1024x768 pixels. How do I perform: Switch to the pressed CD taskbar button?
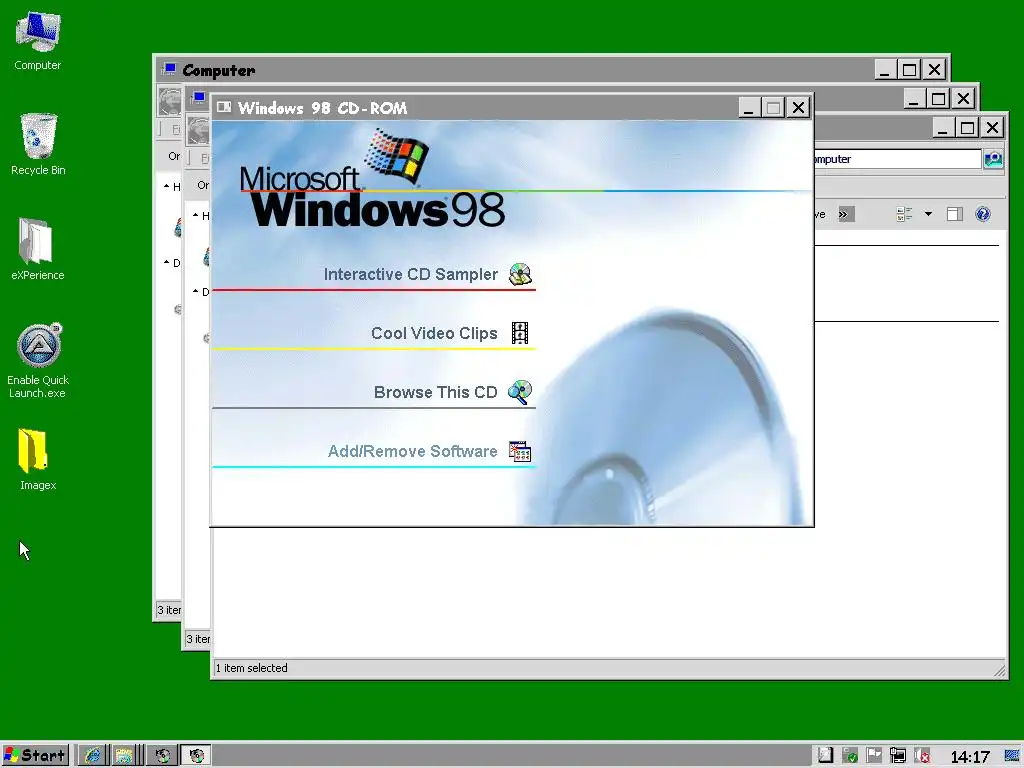click(195, 756)
